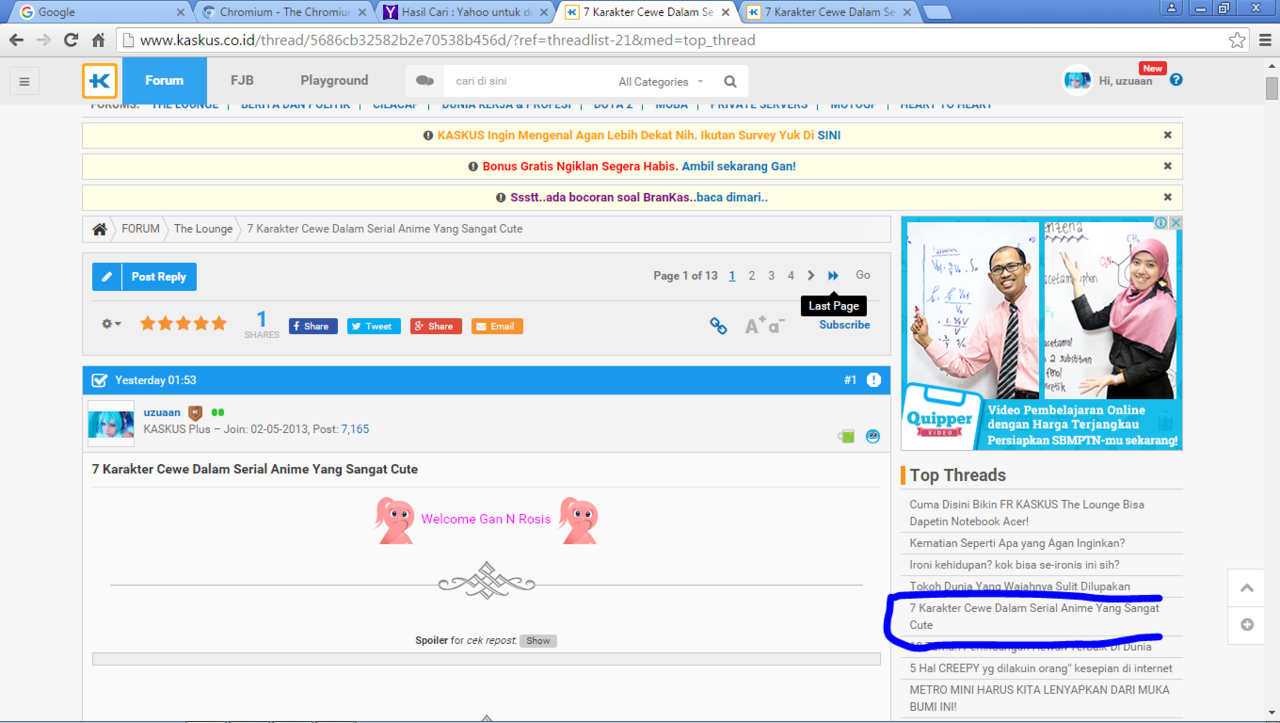1280x723 pixels.
Task: Toggle the bookmark star in the address bar
Action: pos(1237,41)
